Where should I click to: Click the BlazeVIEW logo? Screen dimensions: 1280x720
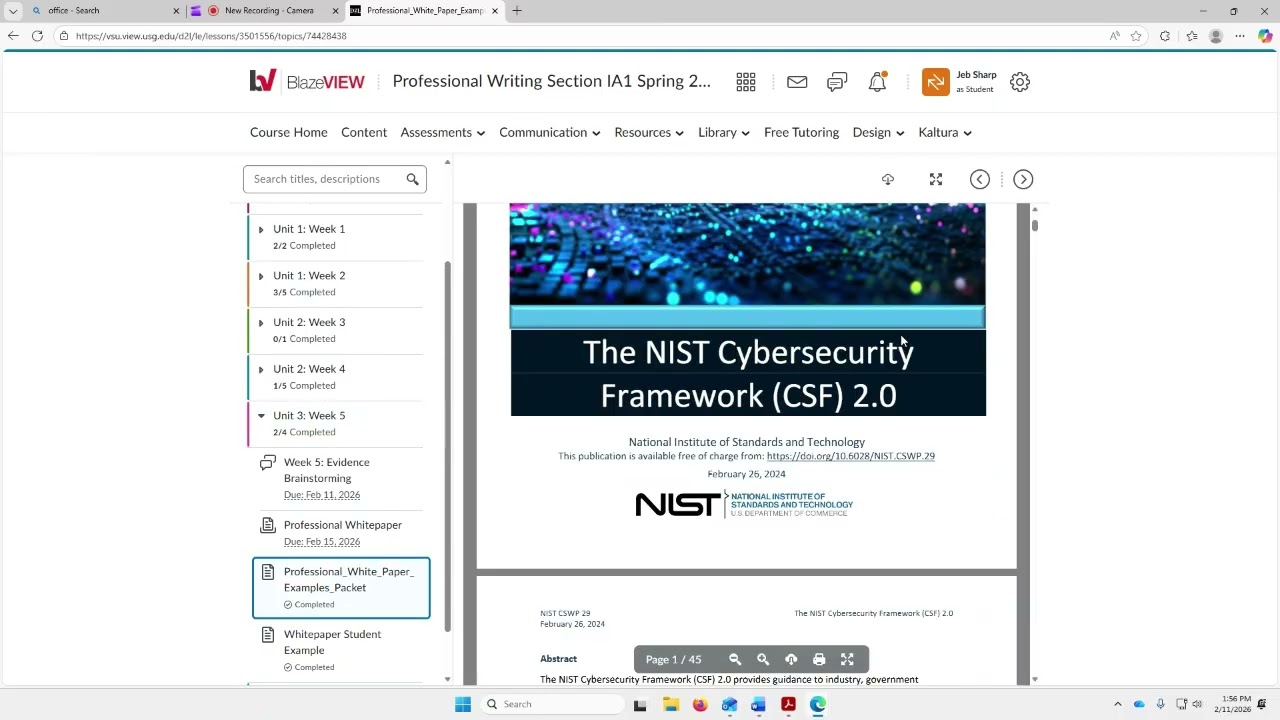pos(307,81)
